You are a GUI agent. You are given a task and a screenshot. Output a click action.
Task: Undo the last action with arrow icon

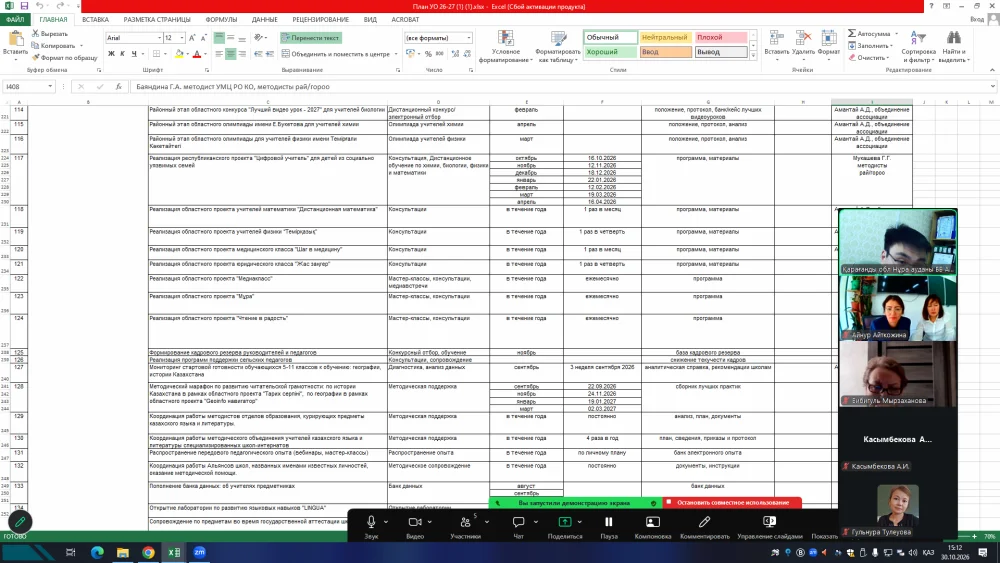pyautogui.click(x=39, y=6)
